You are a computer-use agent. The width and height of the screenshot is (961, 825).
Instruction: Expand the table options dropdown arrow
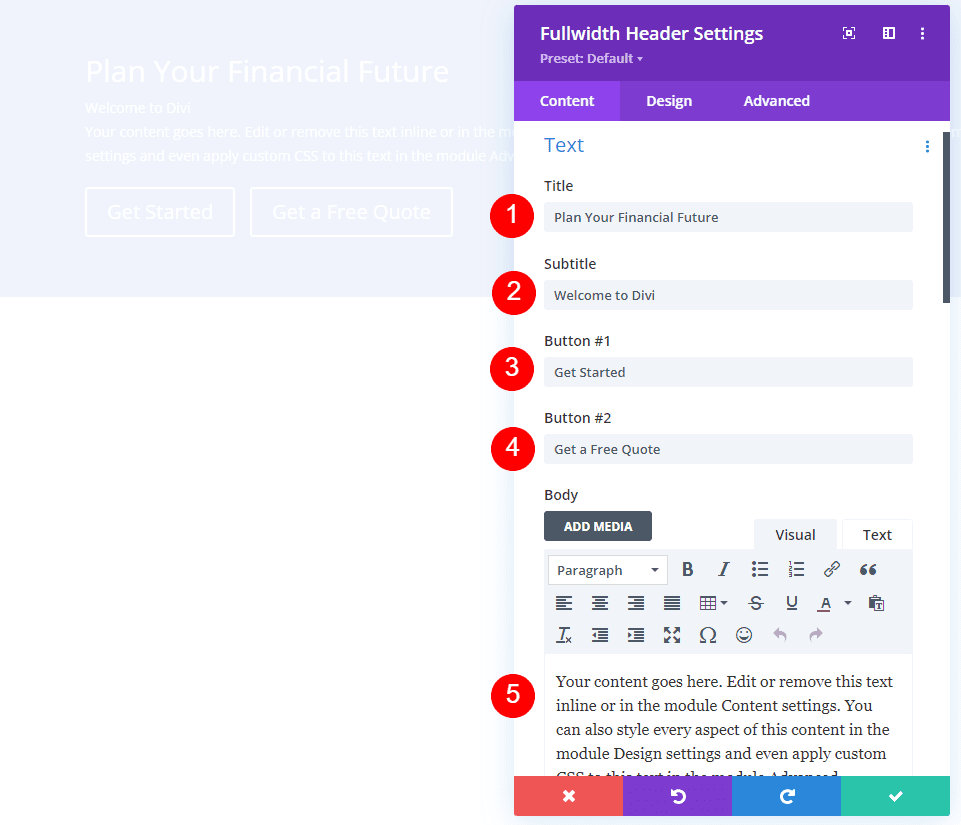click(723, 603)
